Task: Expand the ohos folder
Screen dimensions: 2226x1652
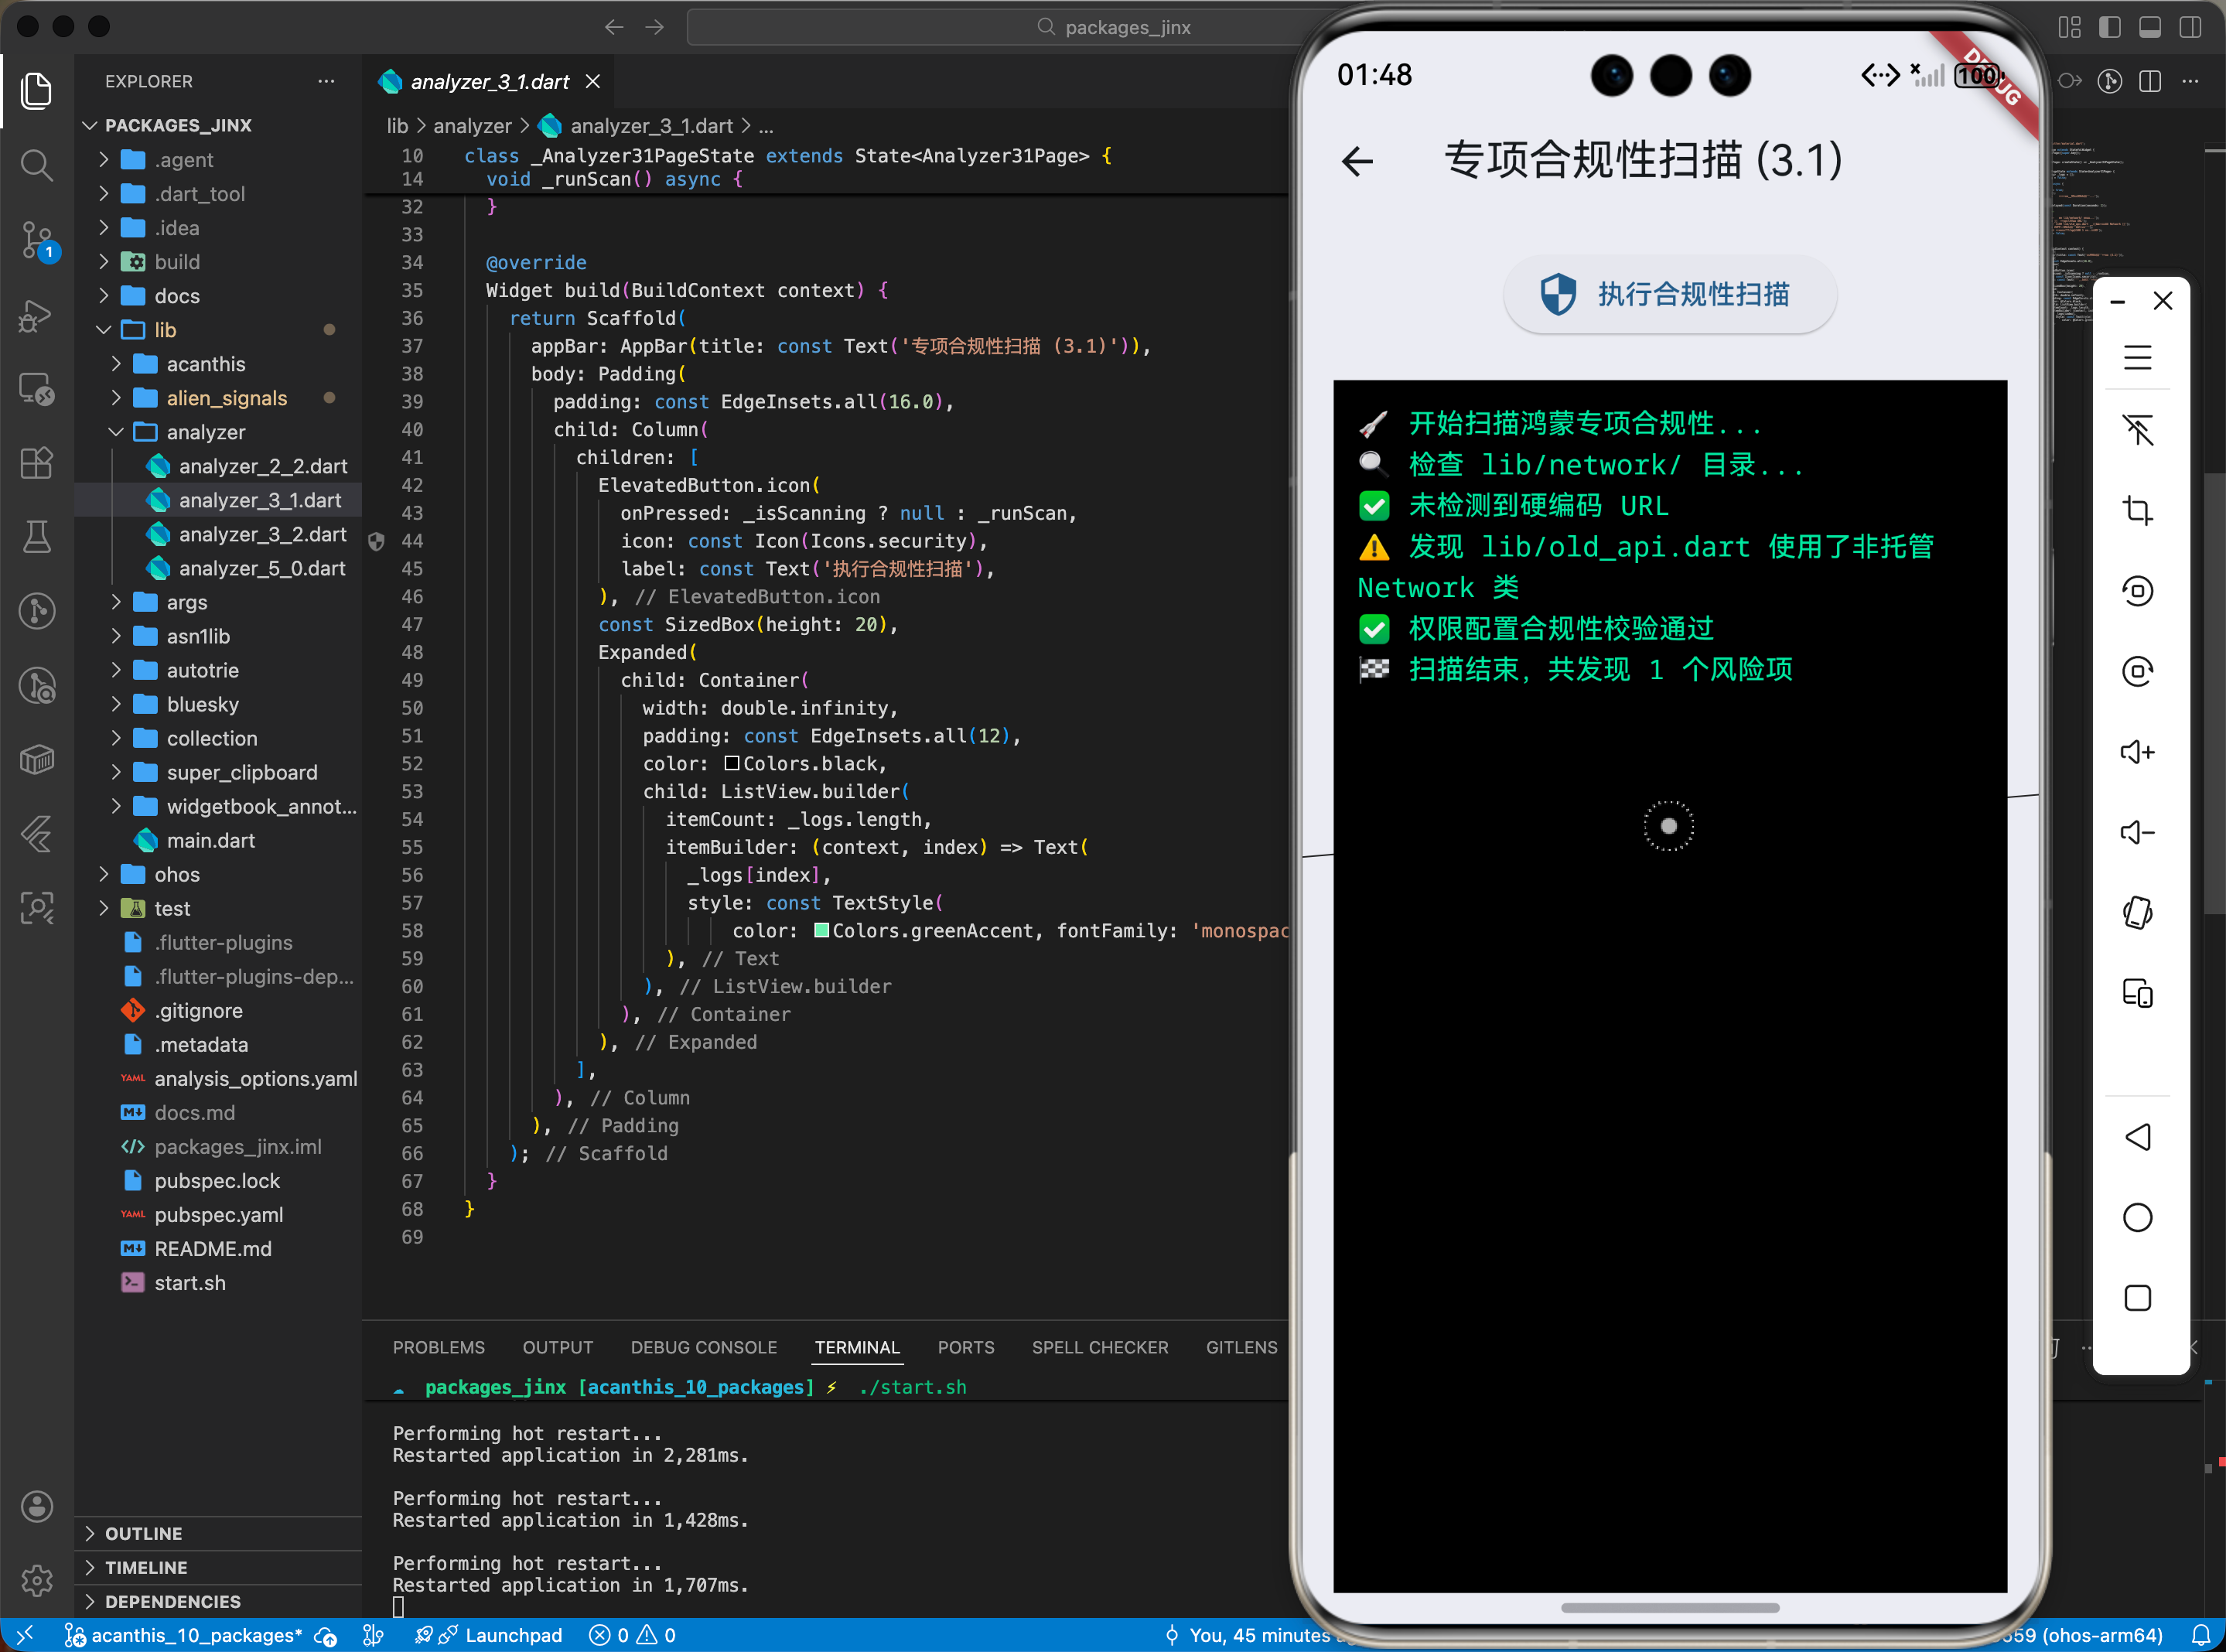Action: pos(176,874)
